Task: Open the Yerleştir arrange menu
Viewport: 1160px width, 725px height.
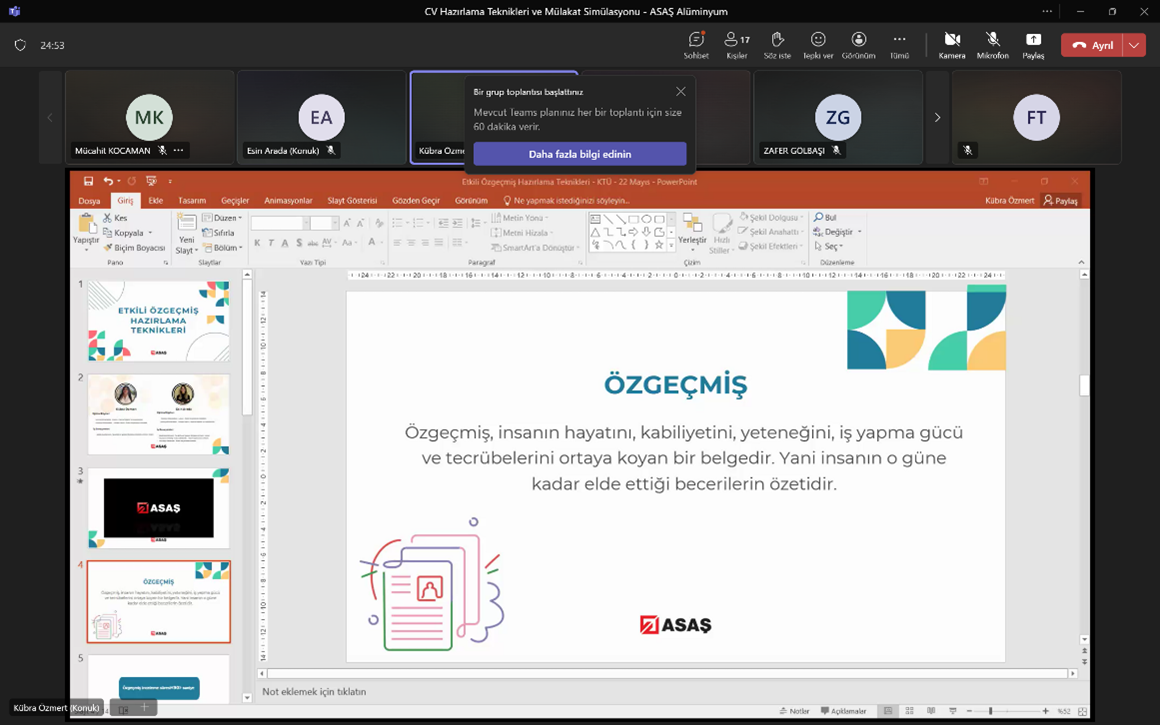Action: 692,232
